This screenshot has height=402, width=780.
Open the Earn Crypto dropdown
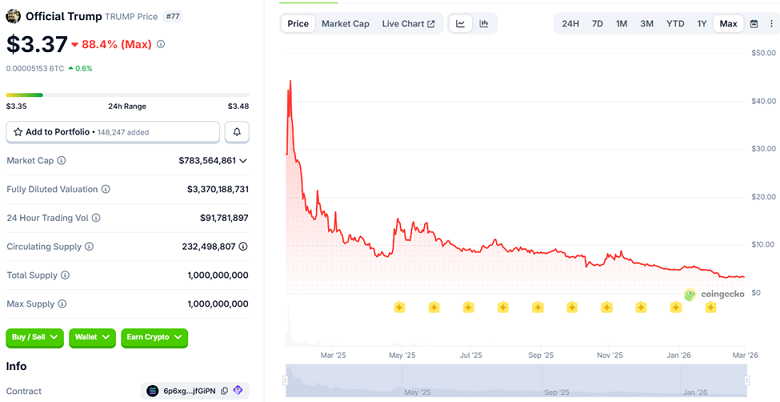point(154,337)
